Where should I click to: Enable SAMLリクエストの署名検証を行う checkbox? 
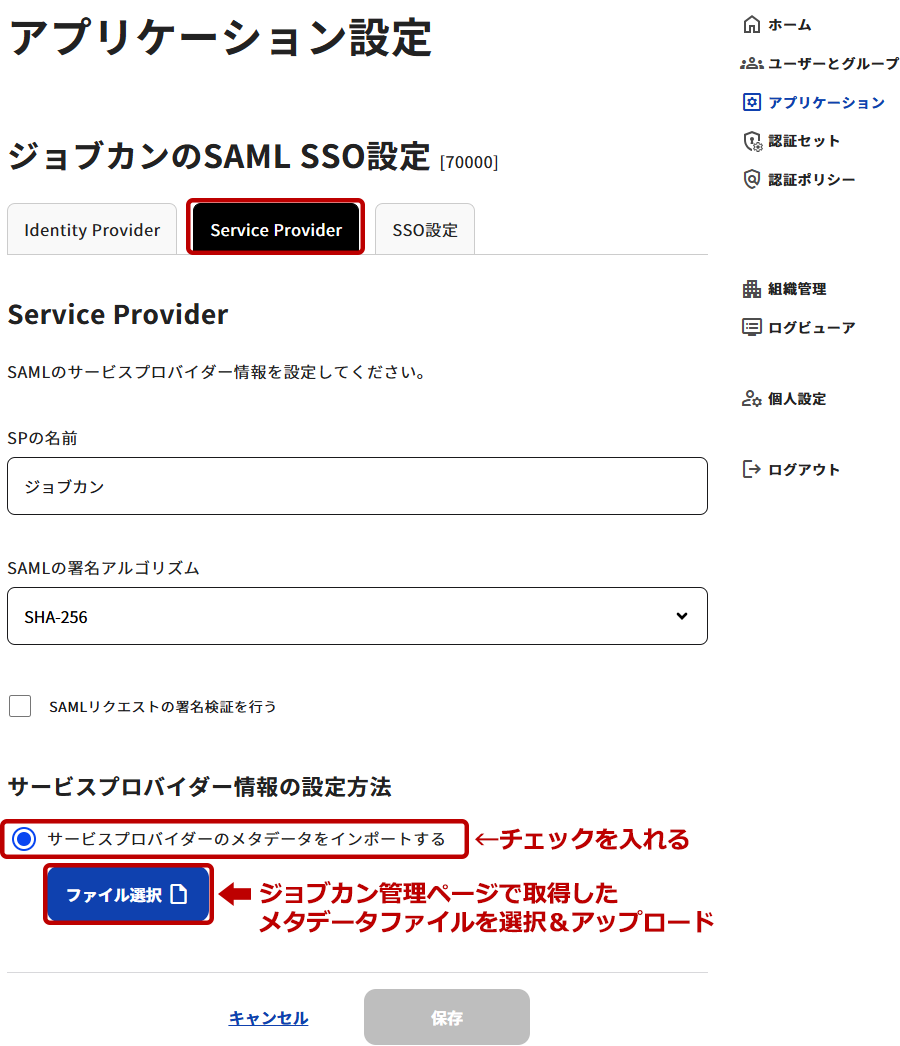[x=20, y=706]
